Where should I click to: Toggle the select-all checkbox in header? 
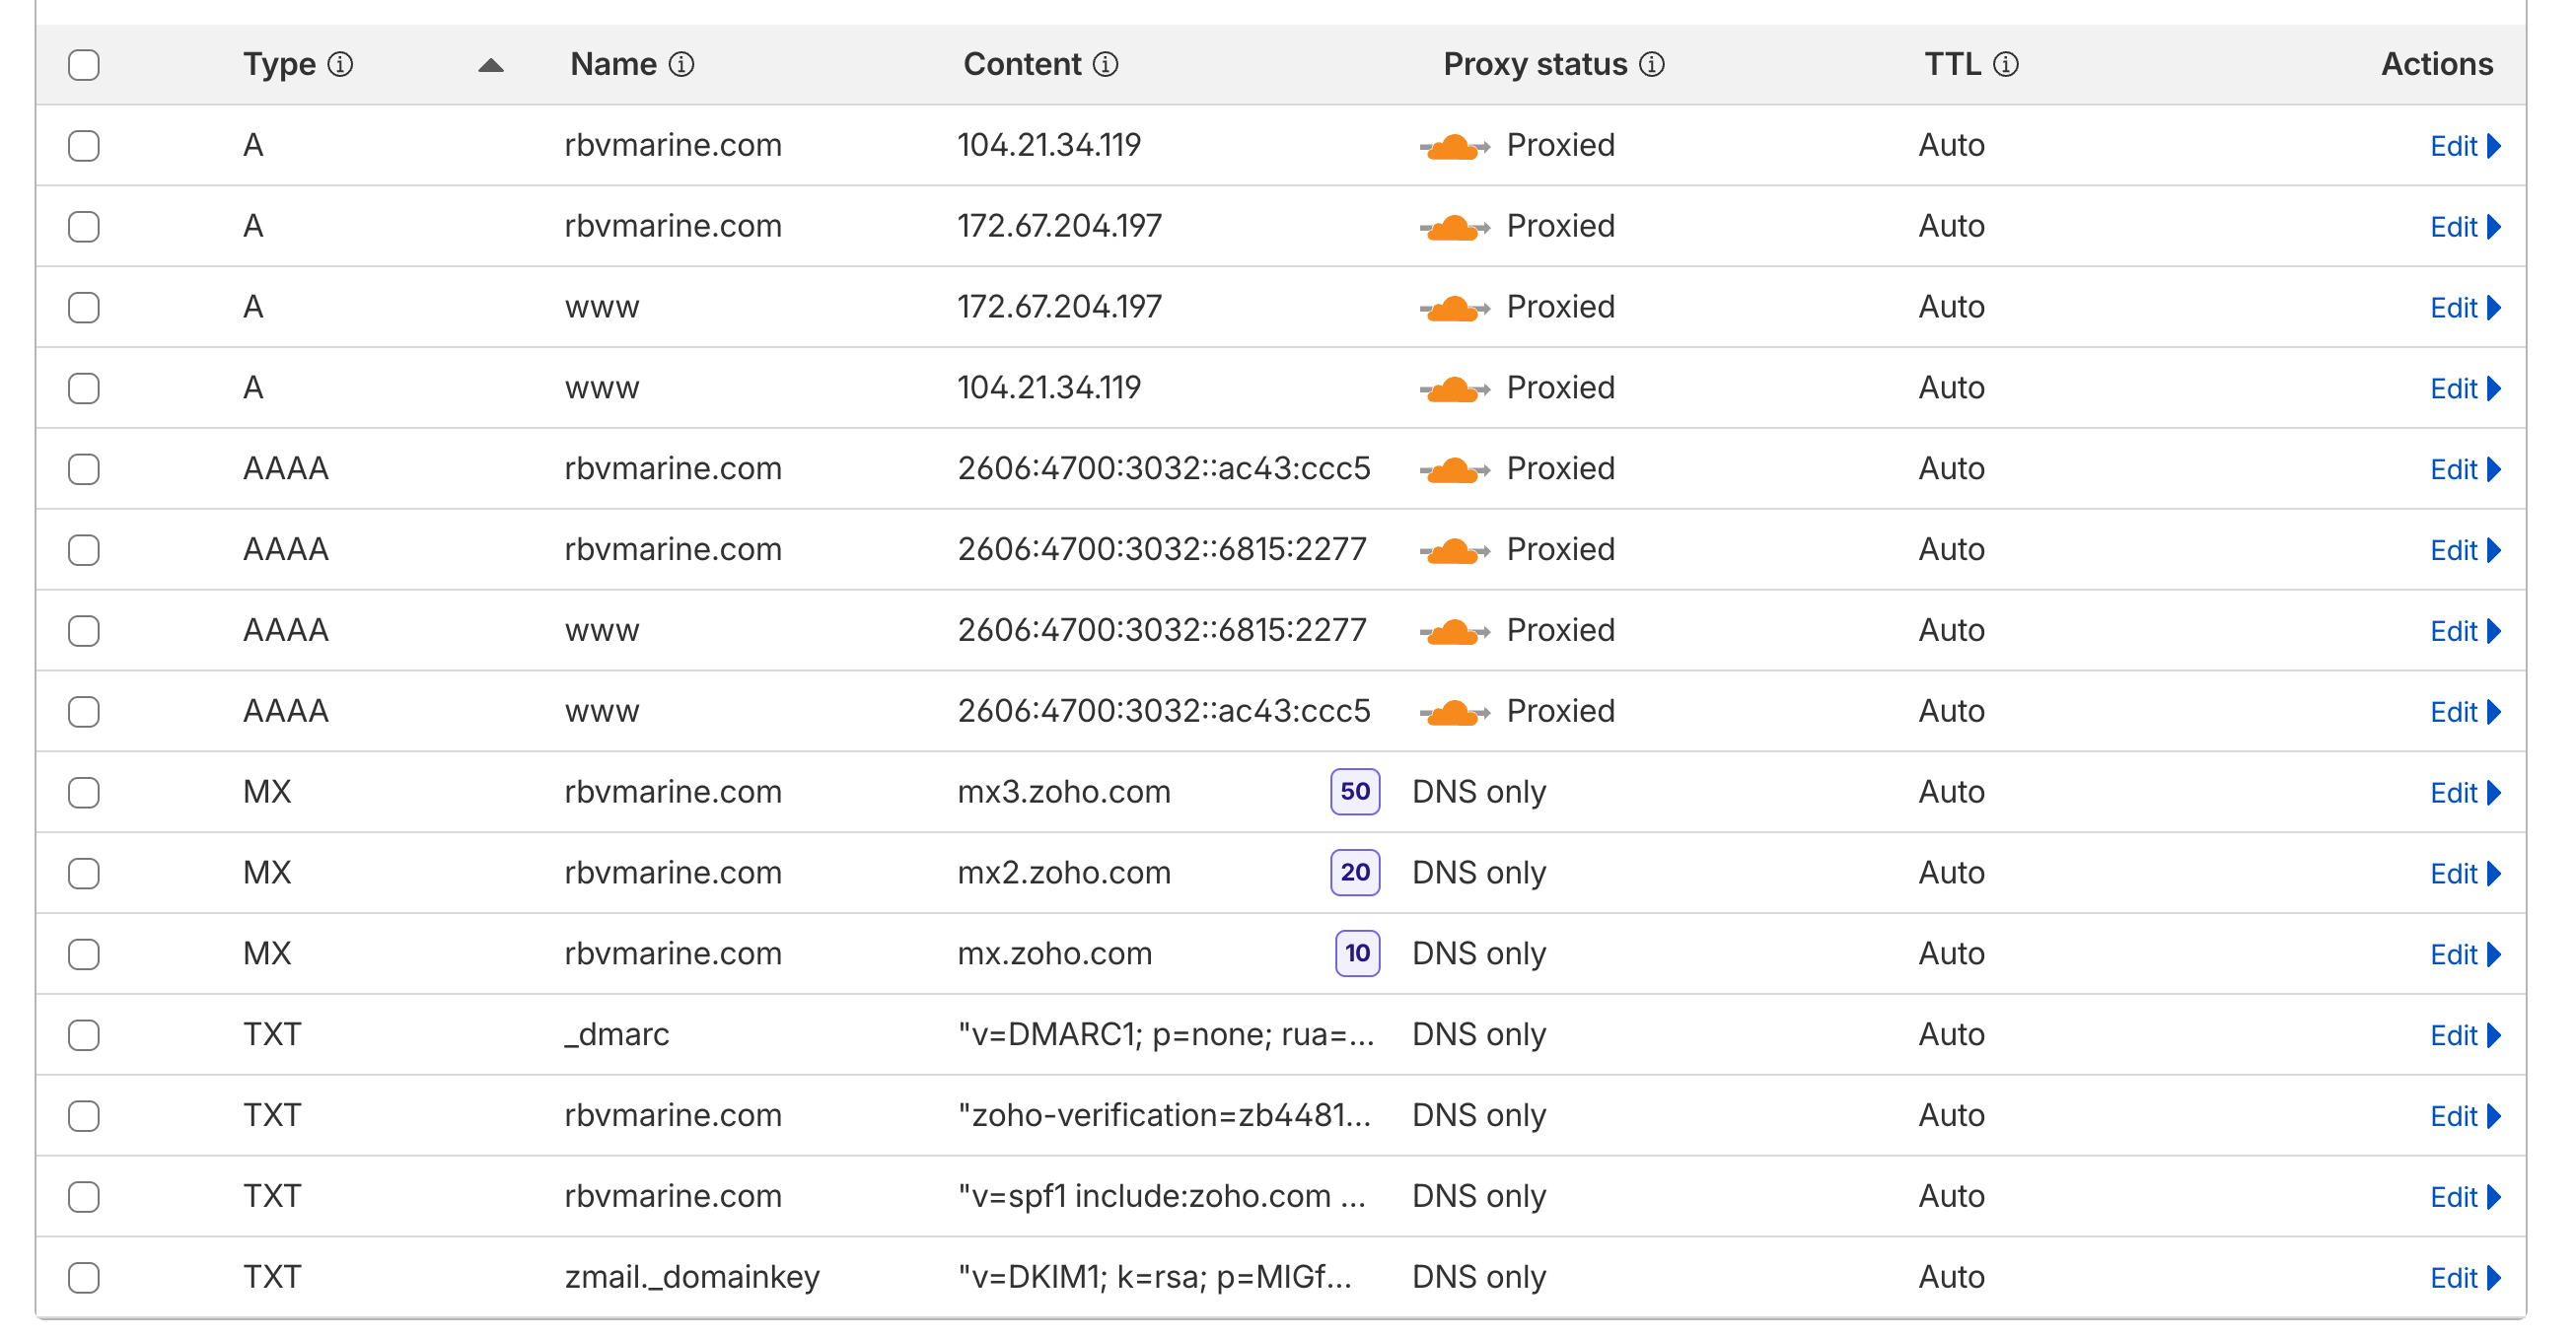tap(84, 65)
